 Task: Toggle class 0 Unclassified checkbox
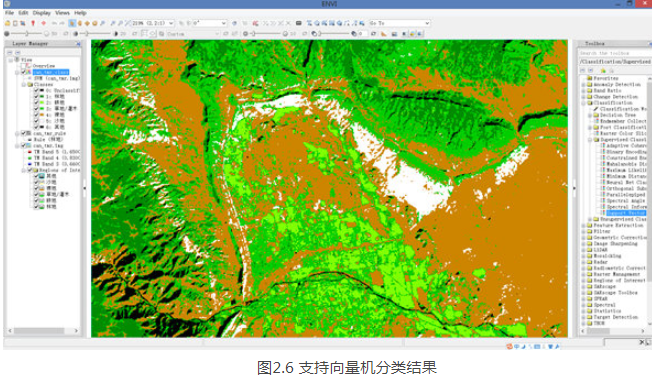point(36,90)
